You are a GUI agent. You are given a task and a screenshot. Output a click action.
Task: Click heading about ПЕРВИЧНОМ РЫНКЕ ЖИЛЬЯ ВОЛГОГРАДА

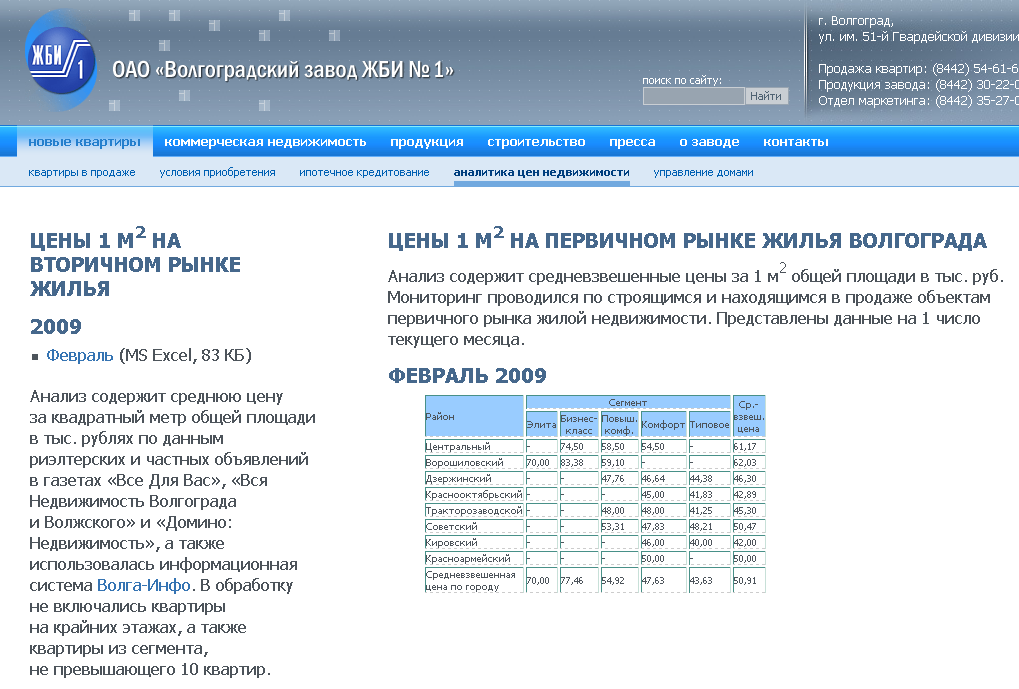point(687,239)
